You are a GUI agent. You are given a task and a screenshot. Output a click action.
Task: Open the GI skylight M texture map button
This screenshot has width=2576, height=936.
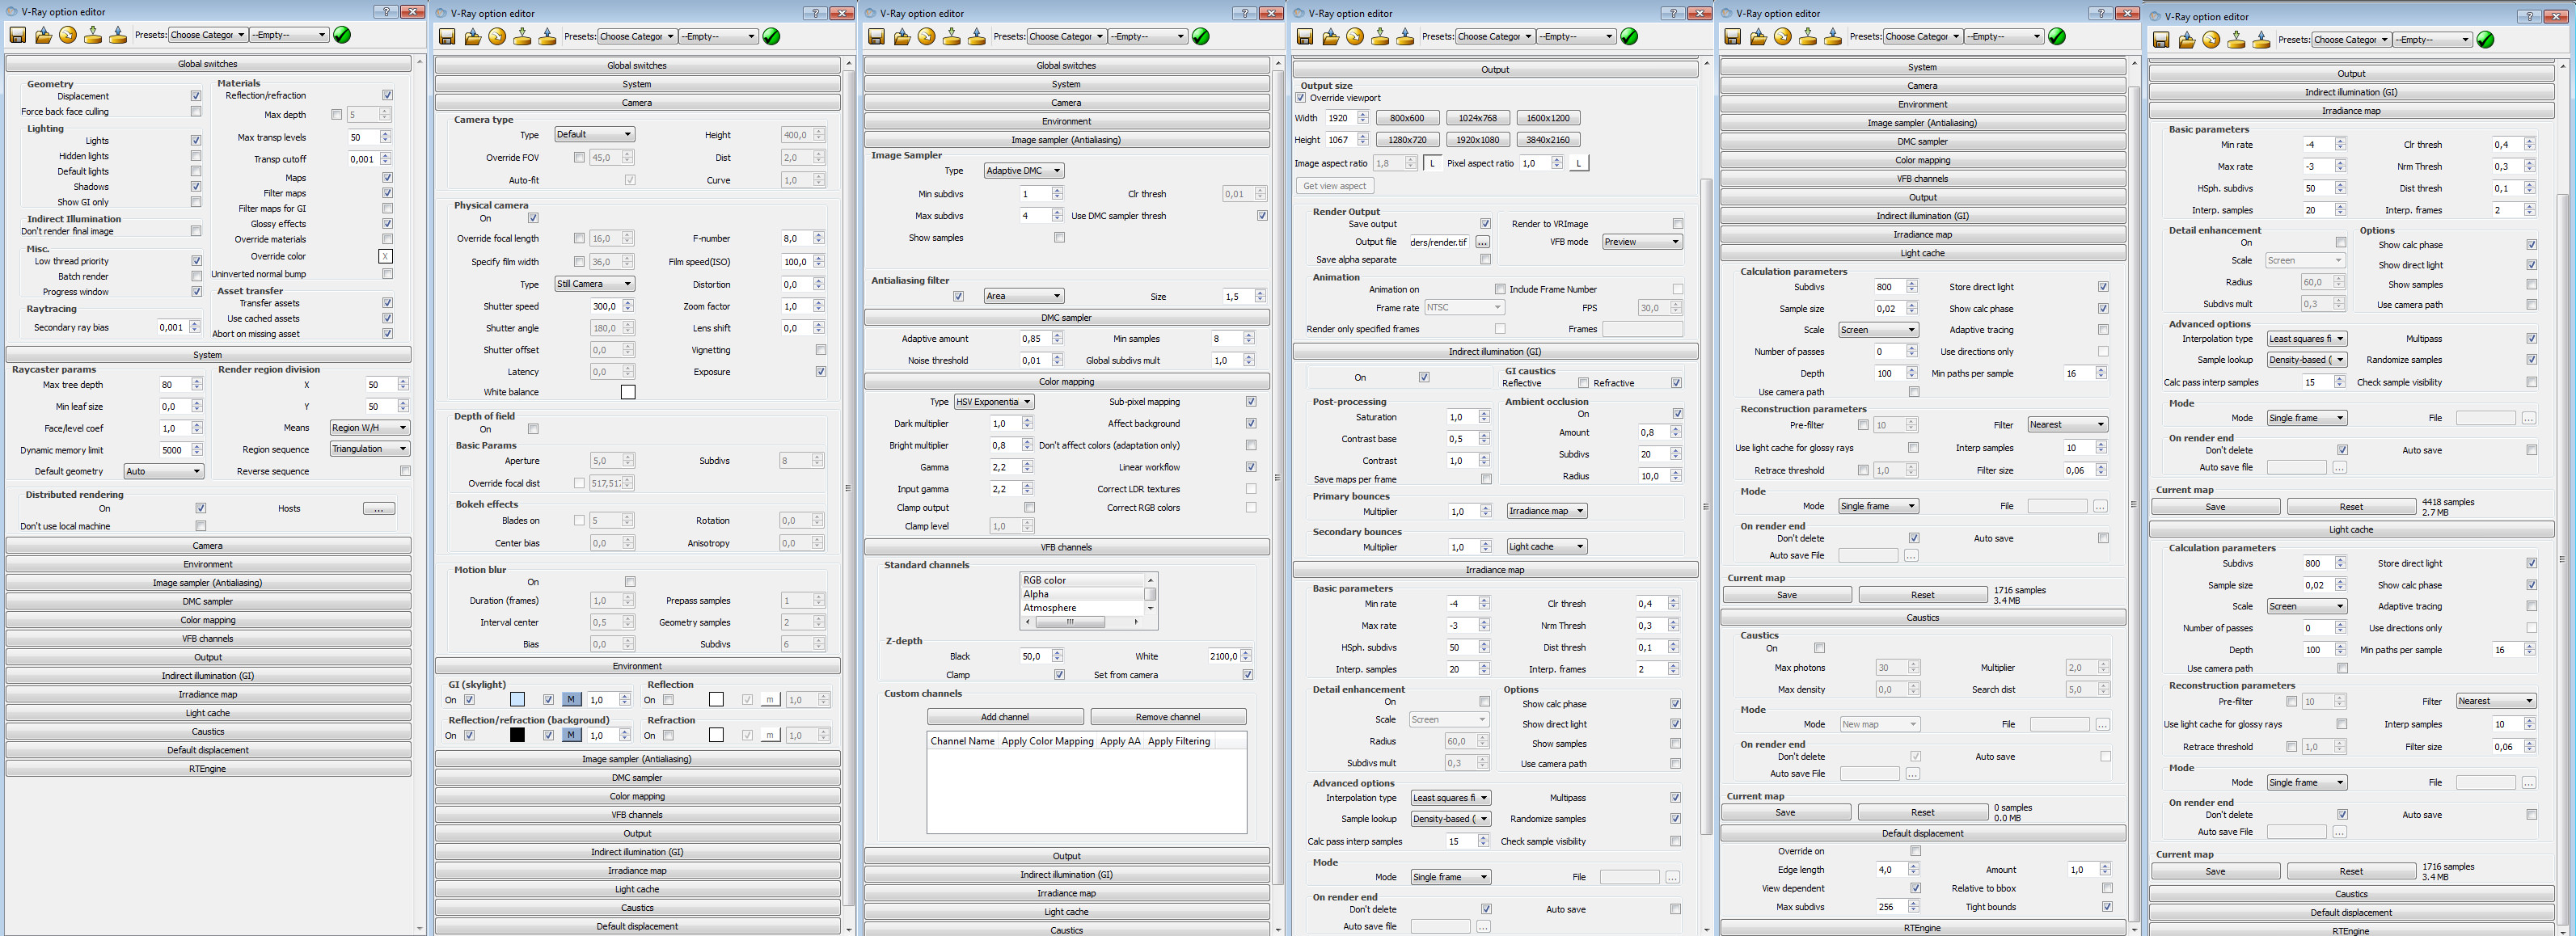[571, 700]
